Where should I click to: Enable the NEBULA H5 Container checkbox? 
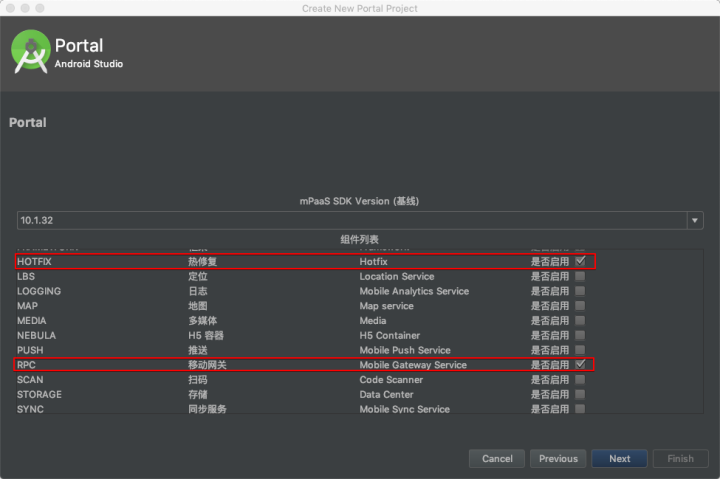point(580,335)
